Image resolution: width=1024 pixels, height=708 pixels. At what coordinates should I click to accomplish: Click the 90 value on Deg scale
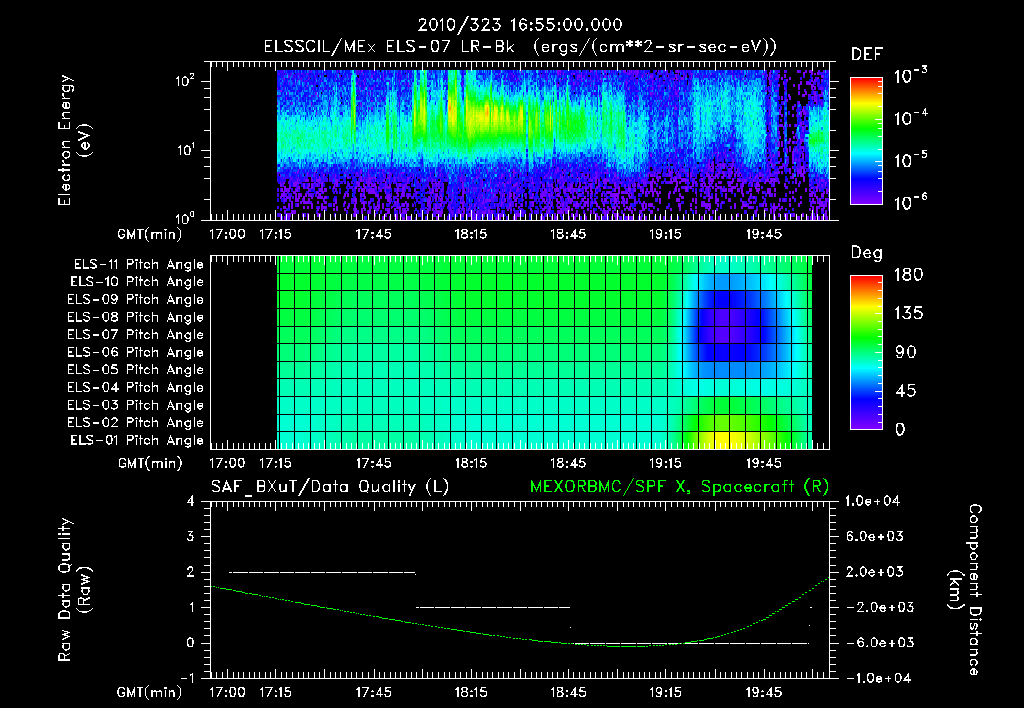(x=905, y=352)
